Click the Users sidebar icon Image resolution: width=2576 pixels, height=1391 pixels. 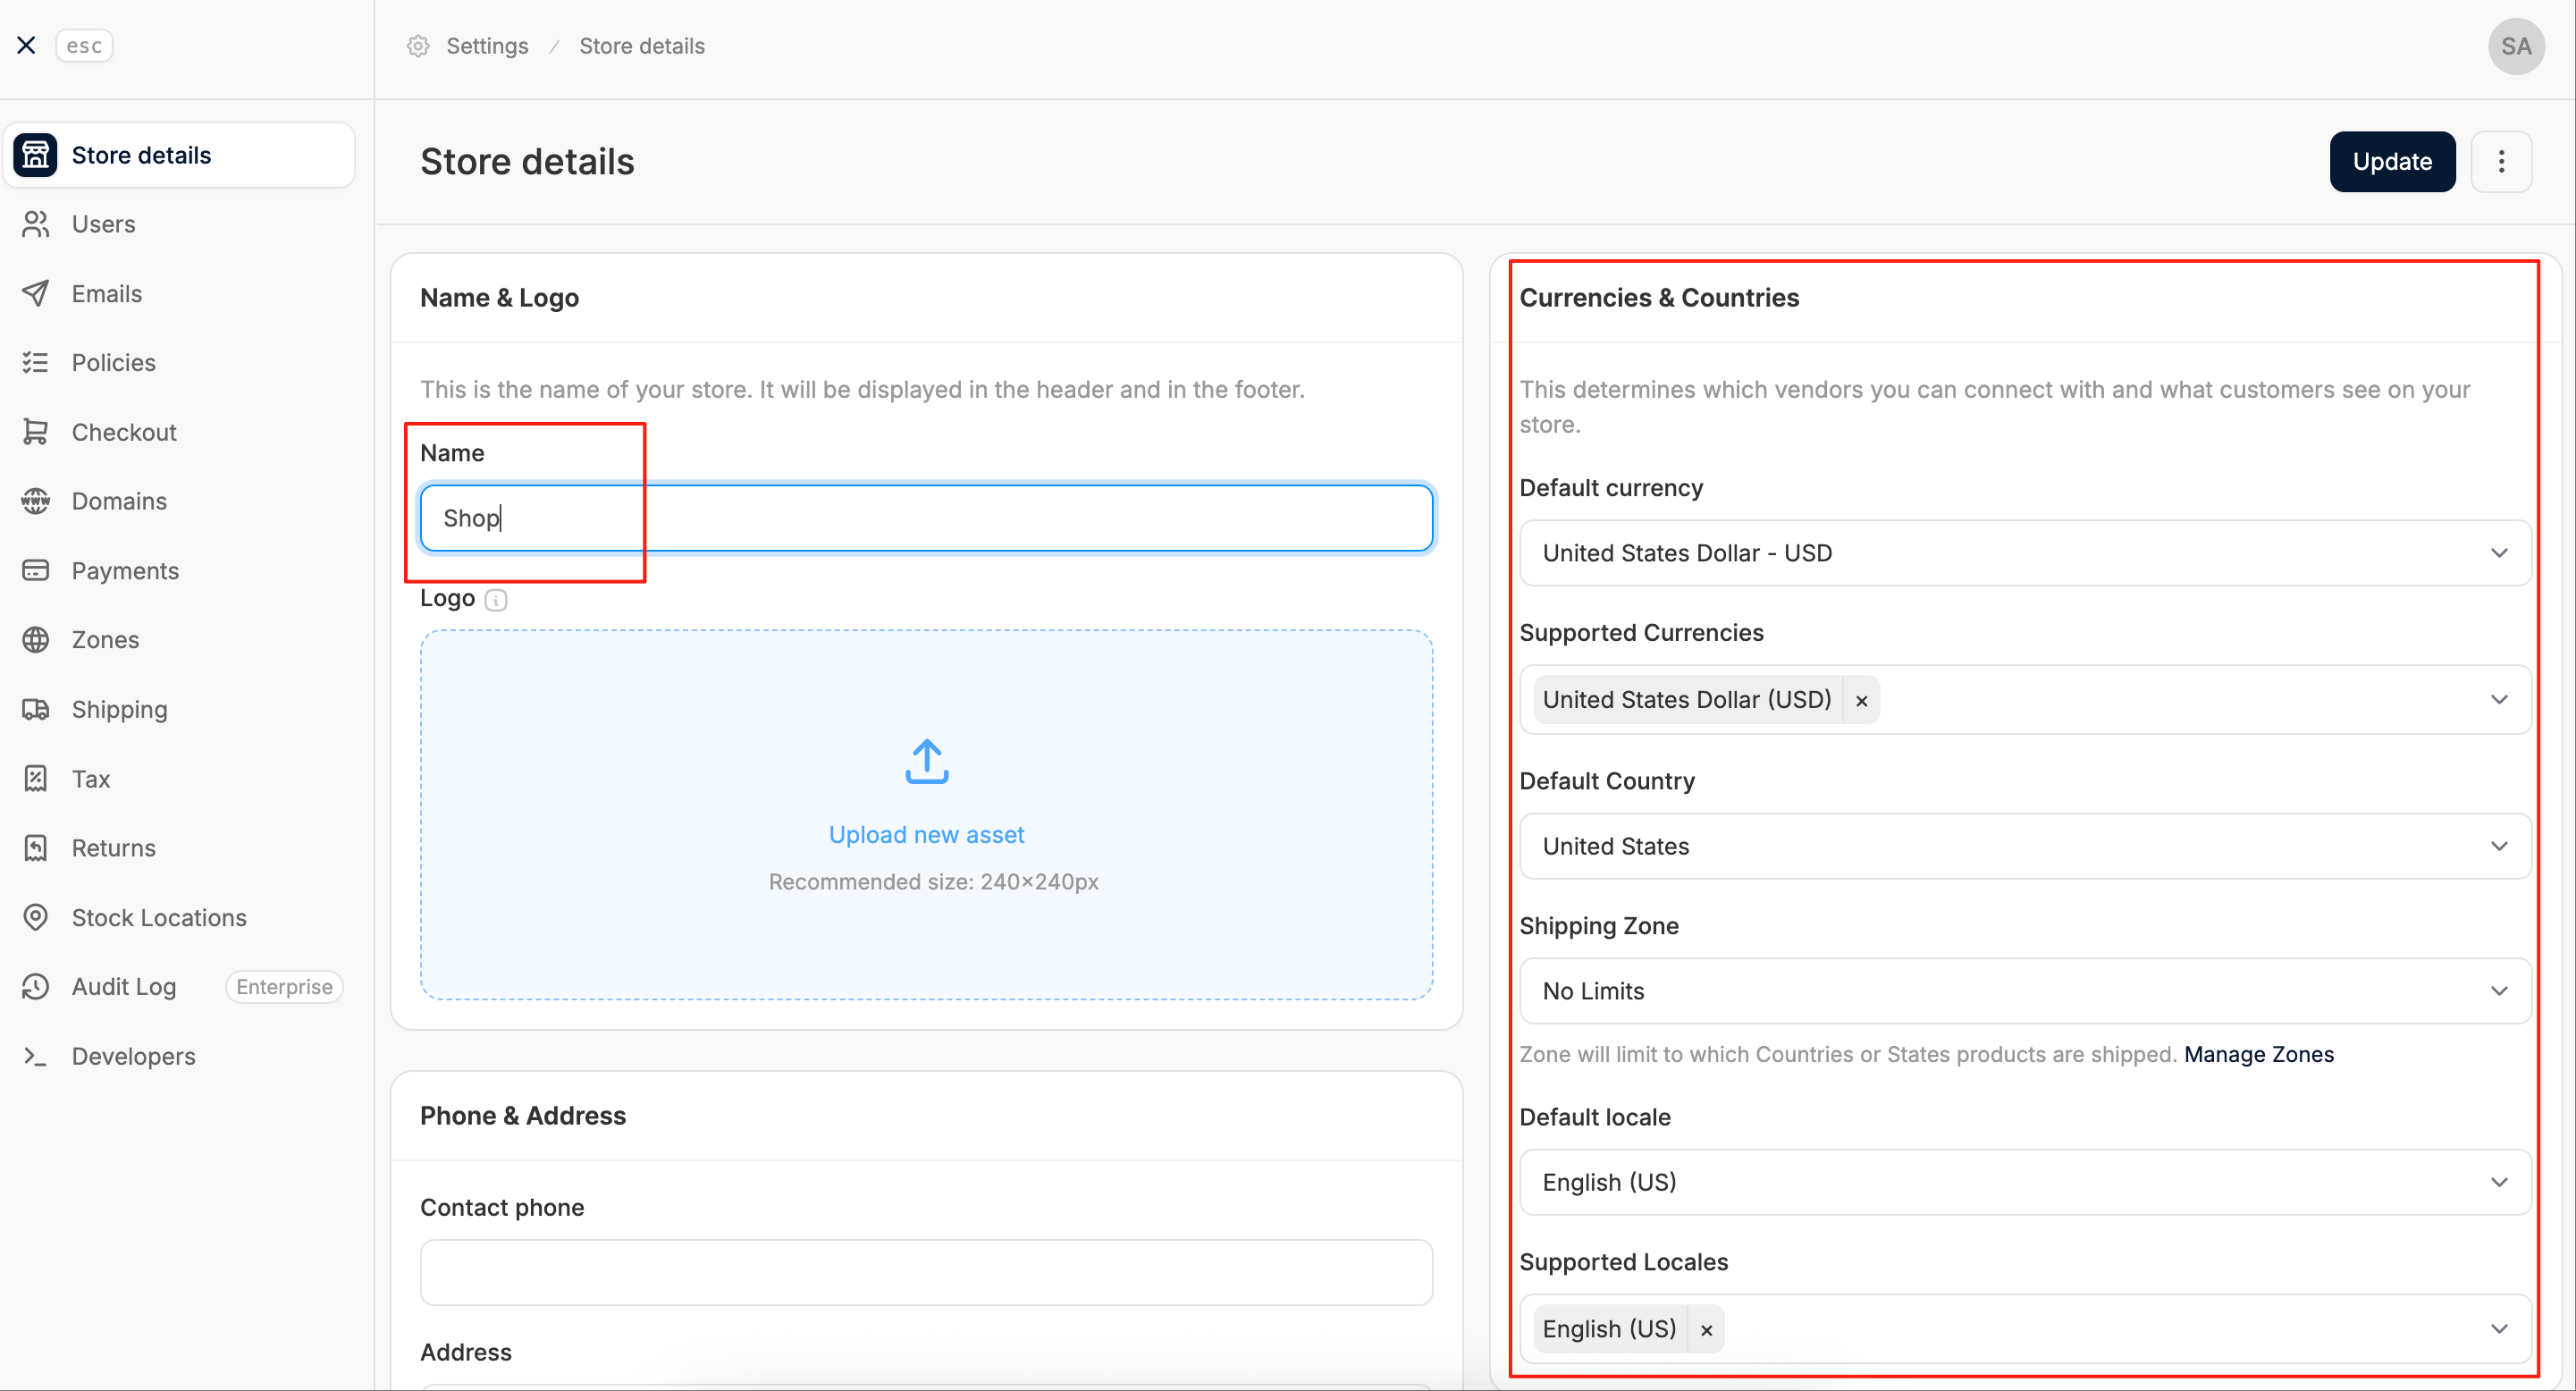tap(36, 224)
